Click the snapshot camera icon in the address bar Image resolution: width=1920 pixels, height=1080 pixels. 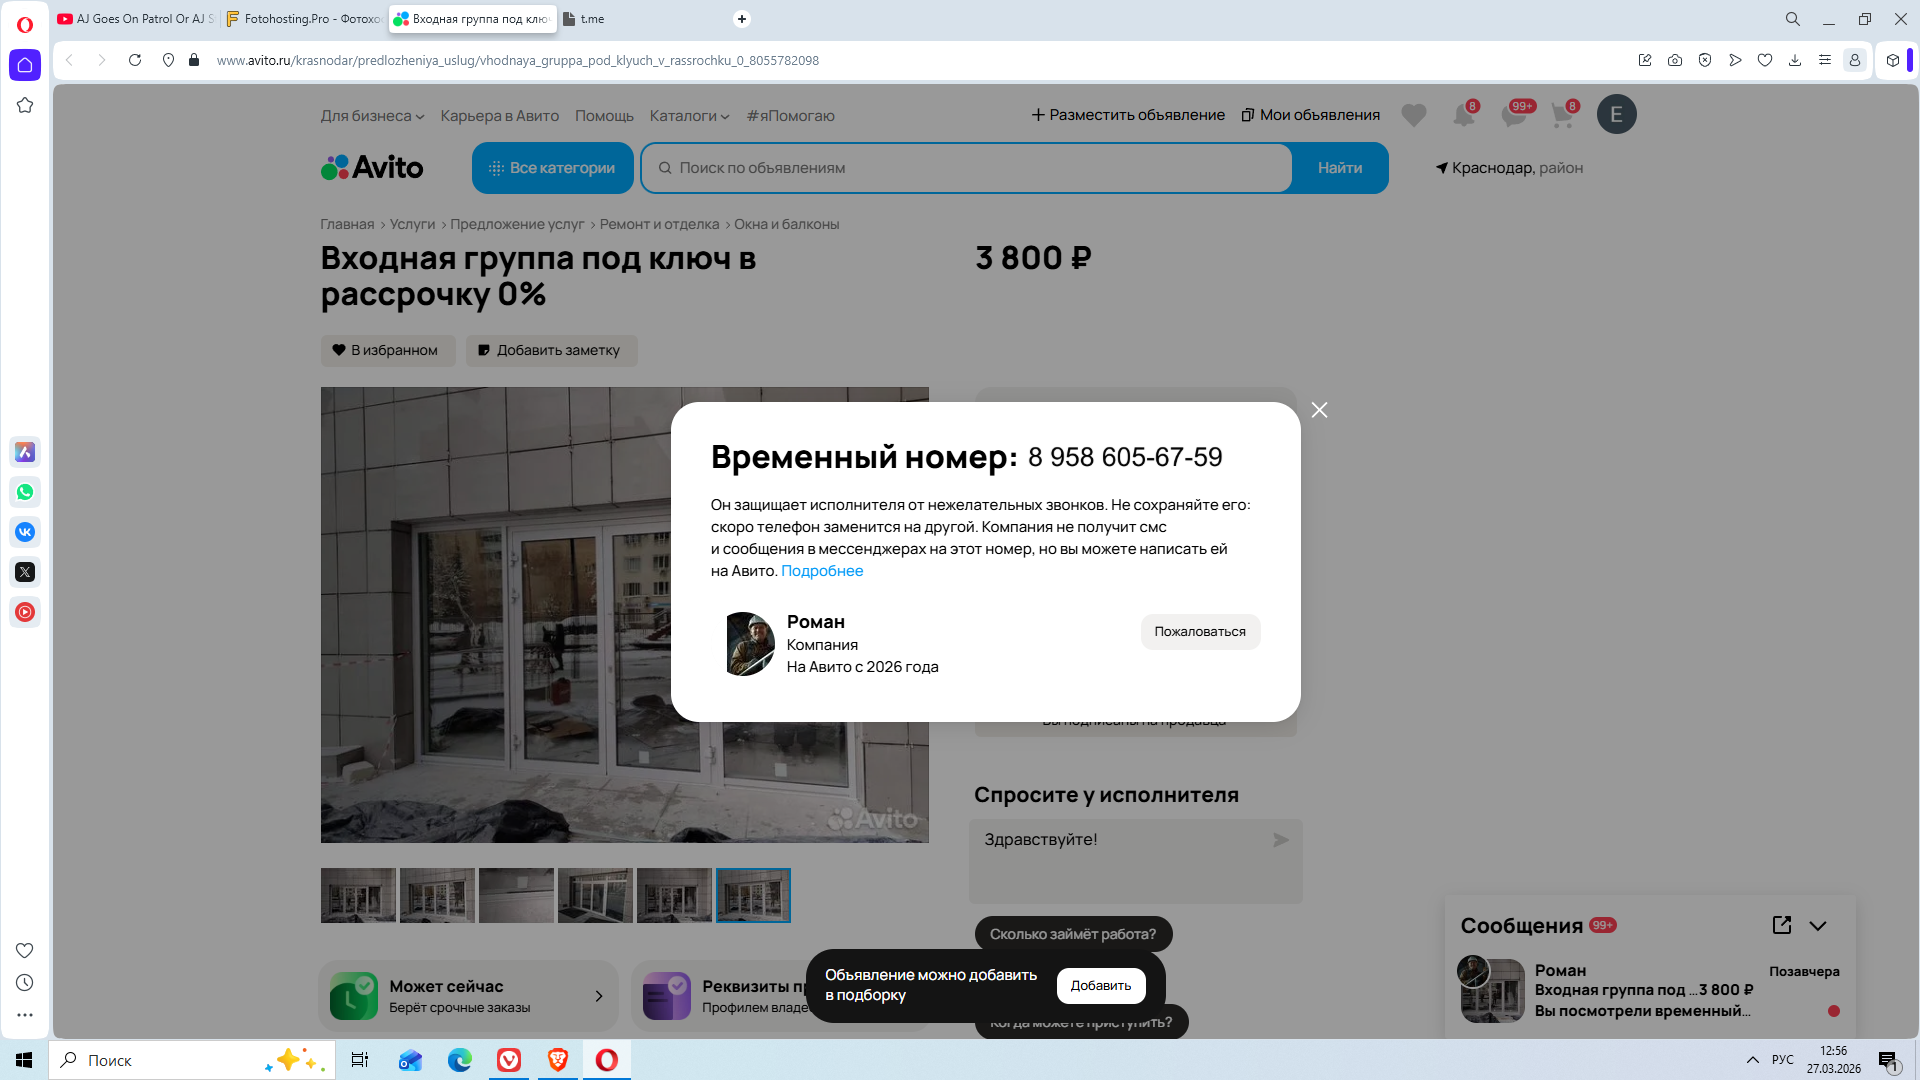(x=1675, y=60)
